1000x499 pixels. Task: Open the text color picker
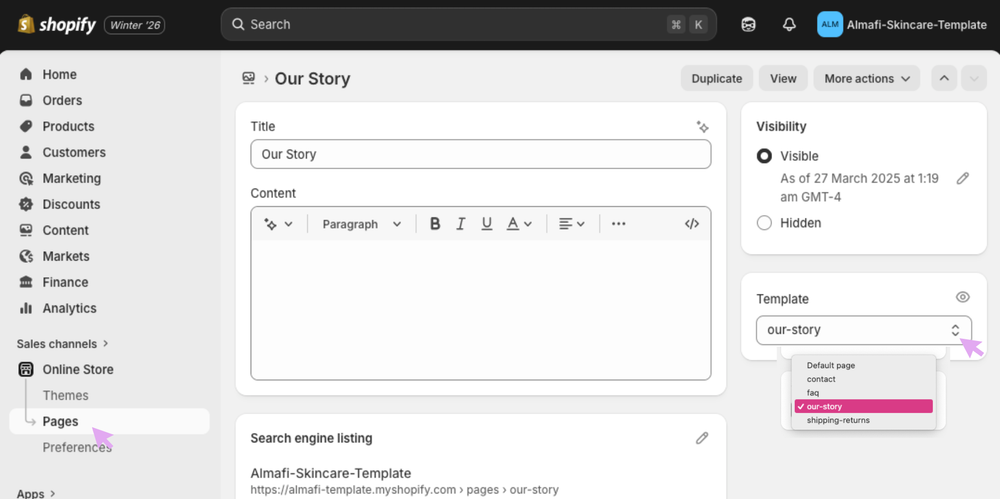tap(519, 224)
